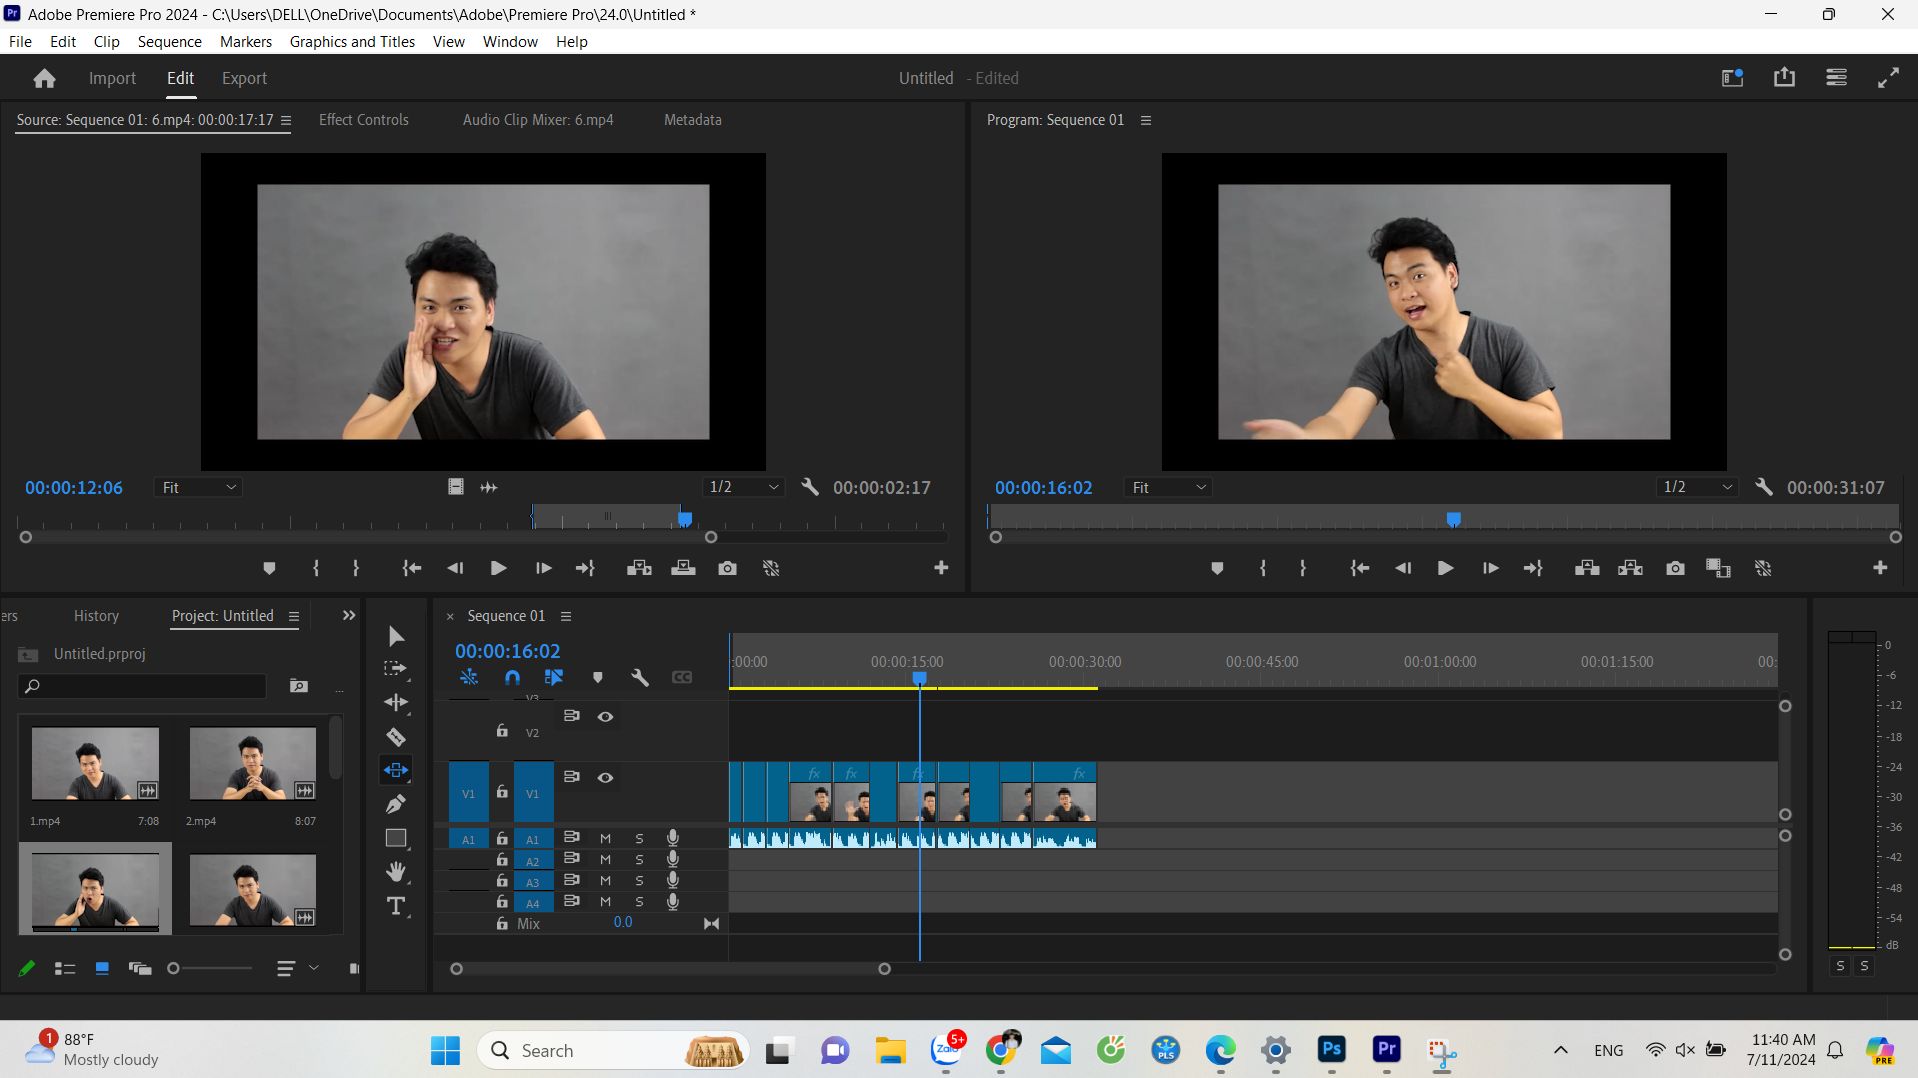Viewport: 1918px width, 1078px height.
Task: Toggle V1 track output eye
Action: coord(605,777)
